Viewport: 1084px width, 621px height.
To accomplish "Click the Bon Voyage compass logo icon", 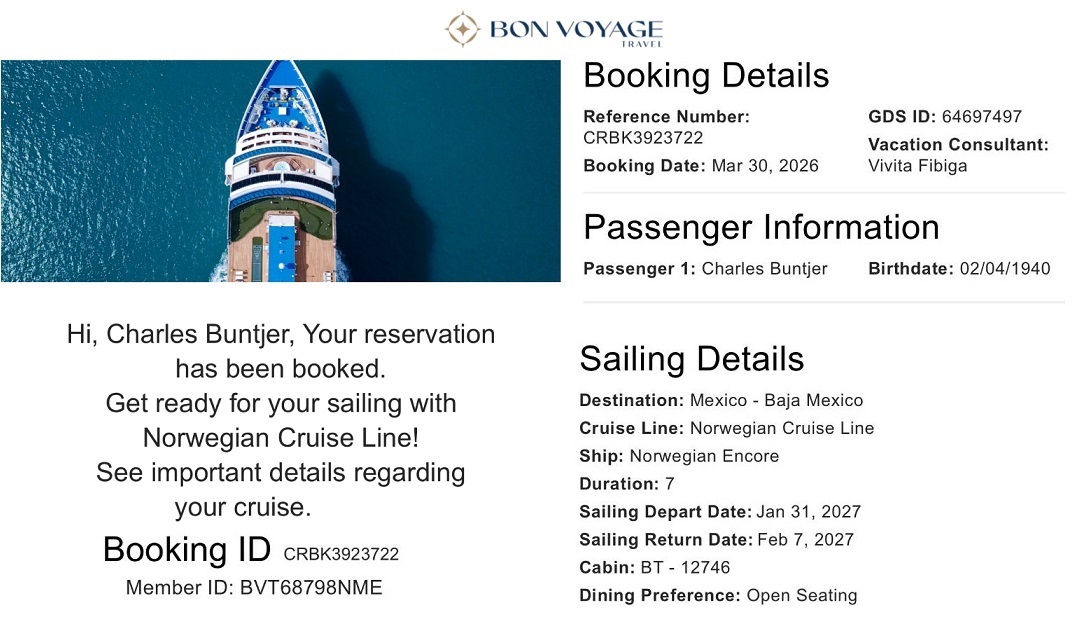I will [x=463, y=29].
